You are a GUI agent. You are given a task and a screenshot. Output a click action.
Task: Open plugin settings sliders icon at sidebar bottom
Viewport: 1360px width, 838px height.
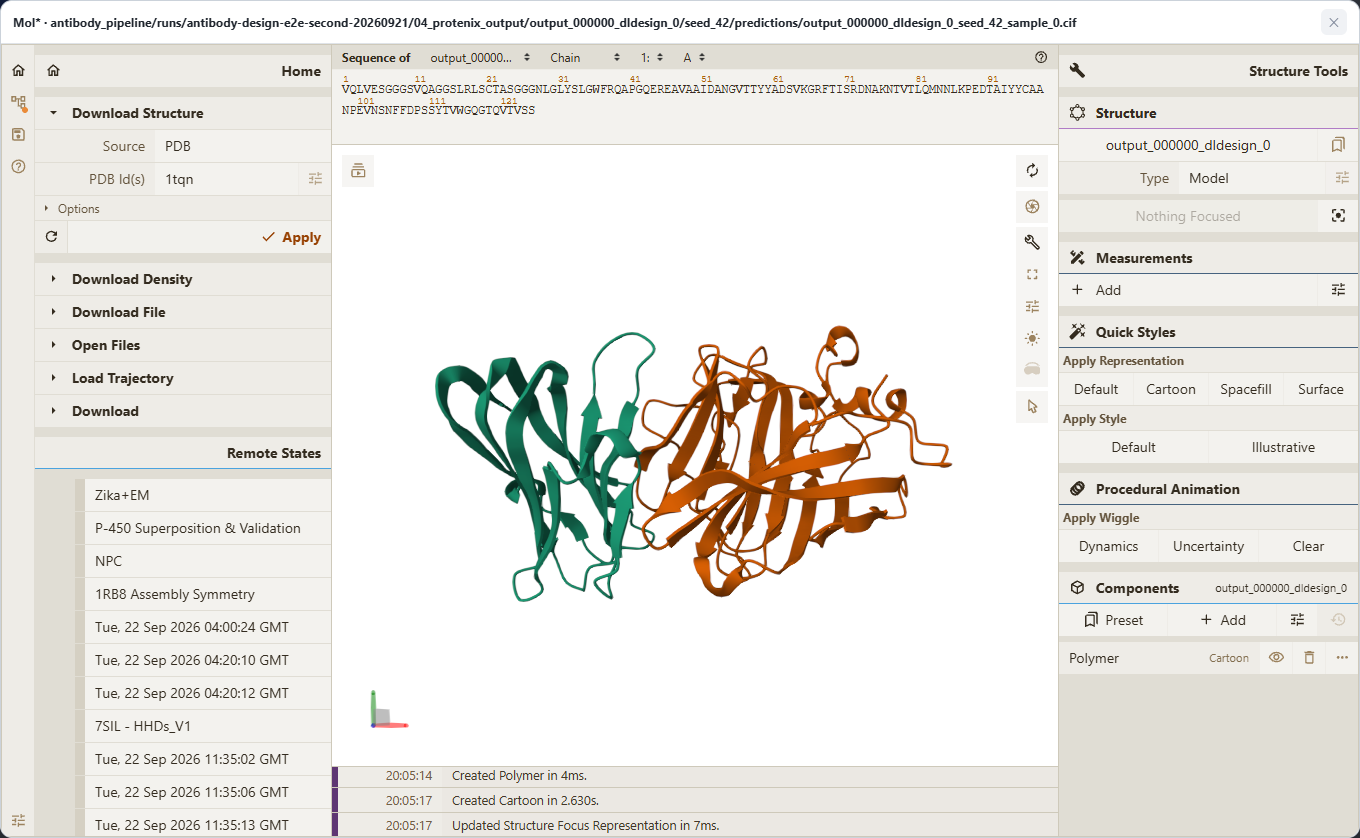pyautogui.click(x=18, y=820)
